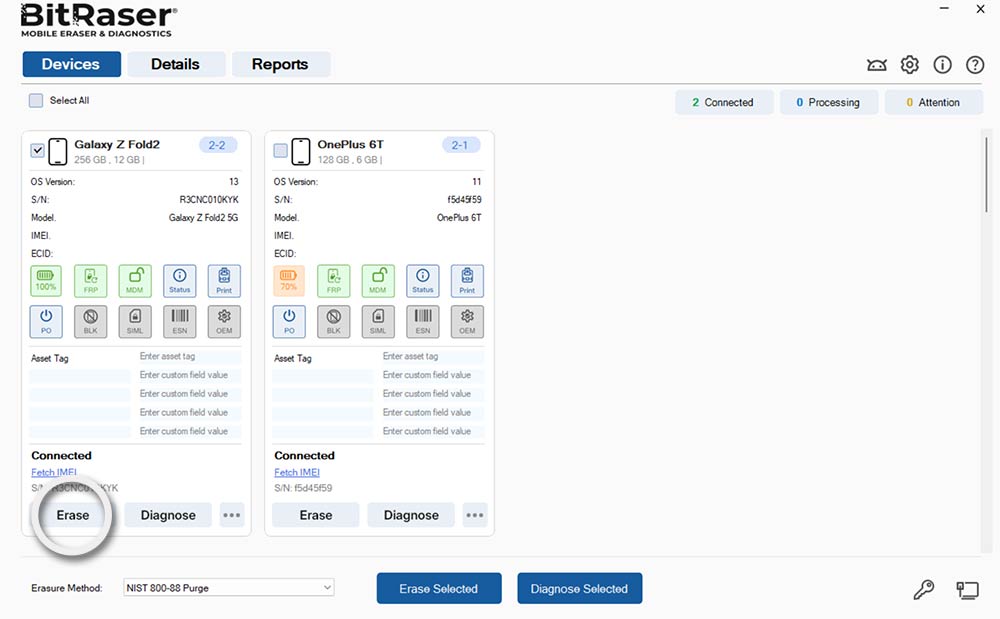Filter by 0 Processing devices
This screenshot has width=1000, height=619.
828,103
